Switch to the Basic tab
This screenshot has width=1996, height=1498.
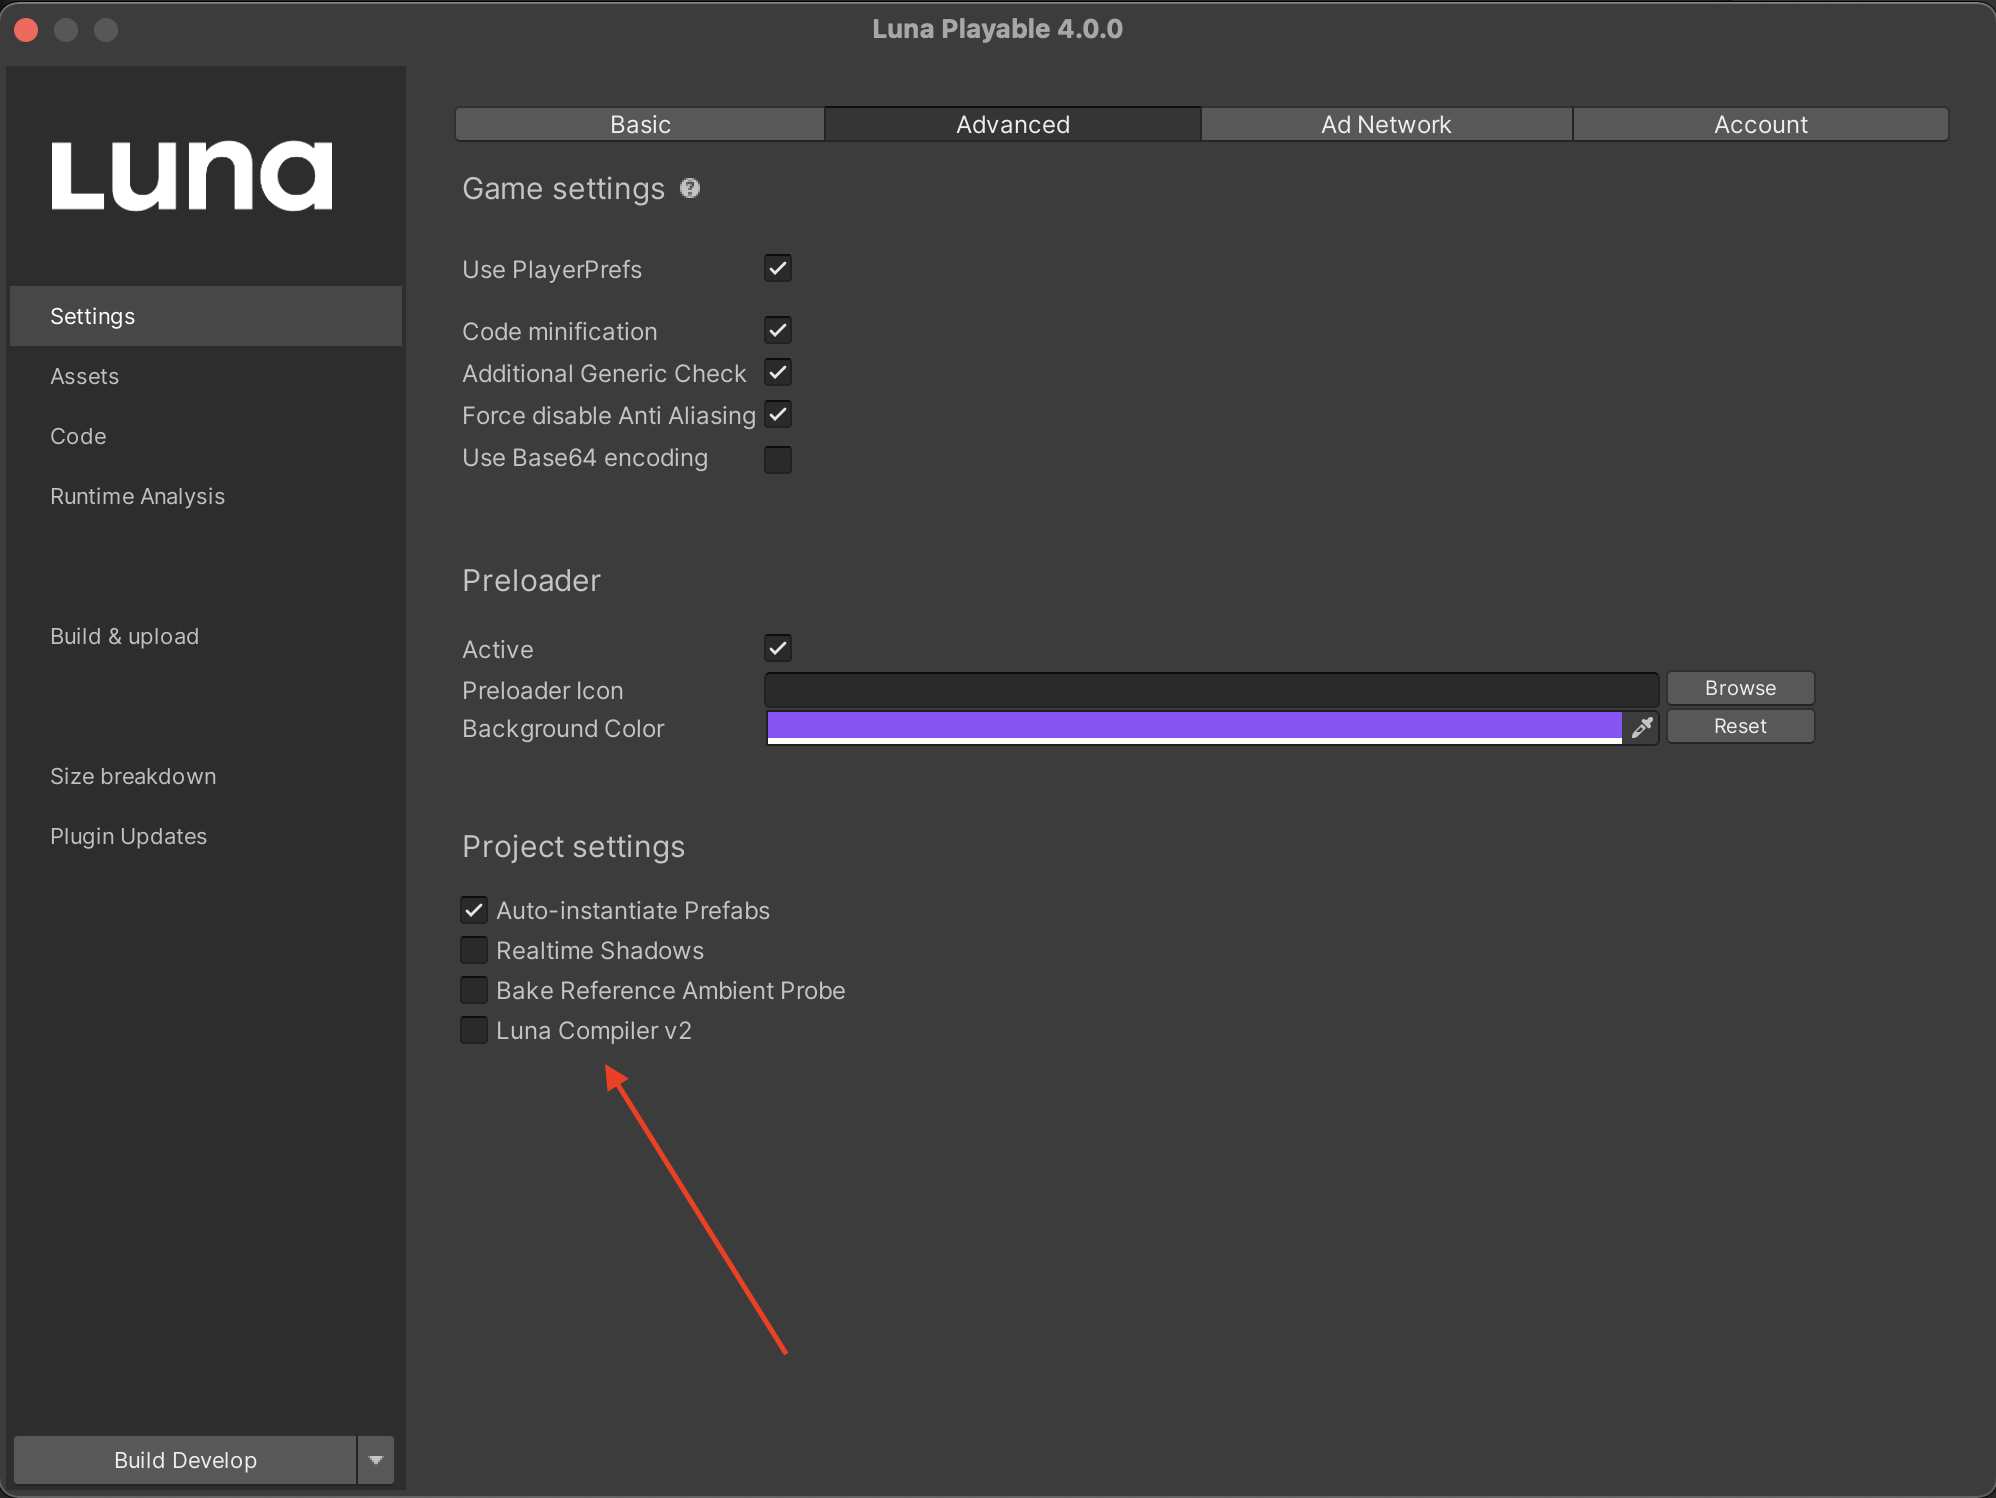640,124
